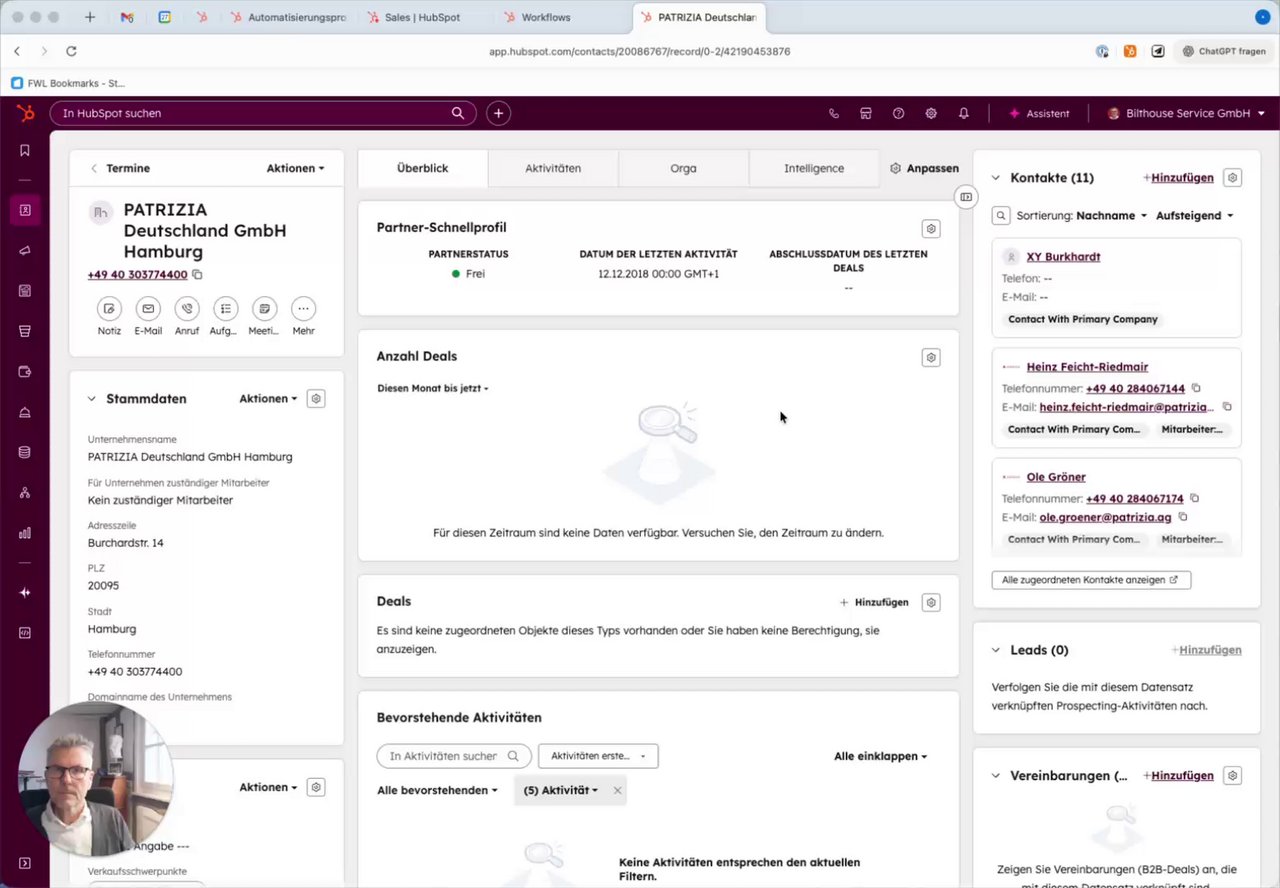
Task: Change the 'Diesen Monat bis jetzt' period
Action: [x=433, y=388]
